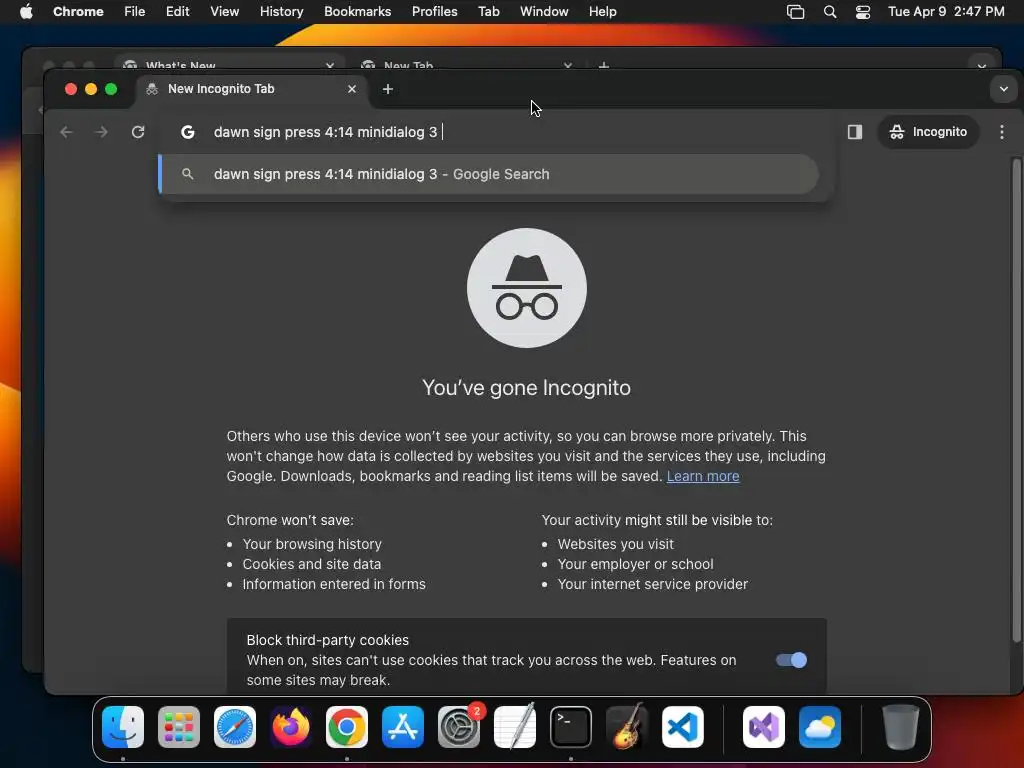Open the Learn more link
1024x768 pixels.
703,476
